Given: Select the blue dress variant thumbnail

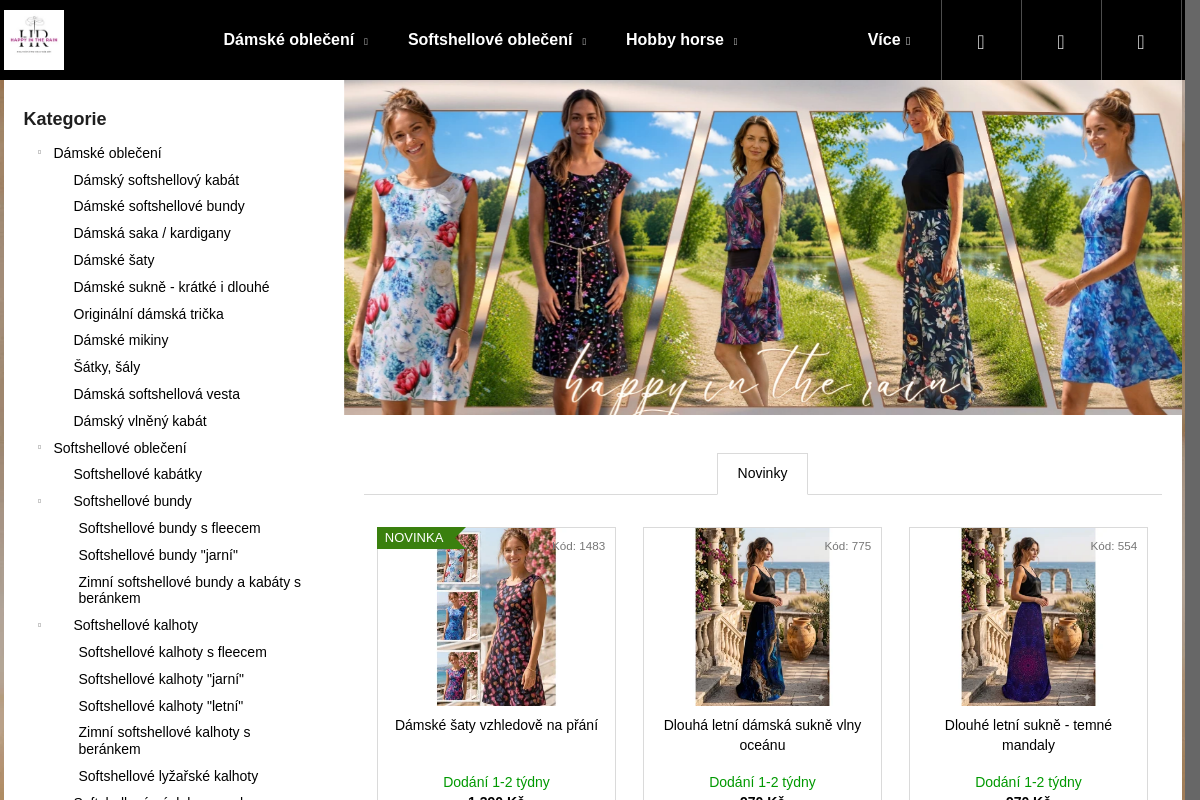Looking at the screenshot, I should point(458,617).
